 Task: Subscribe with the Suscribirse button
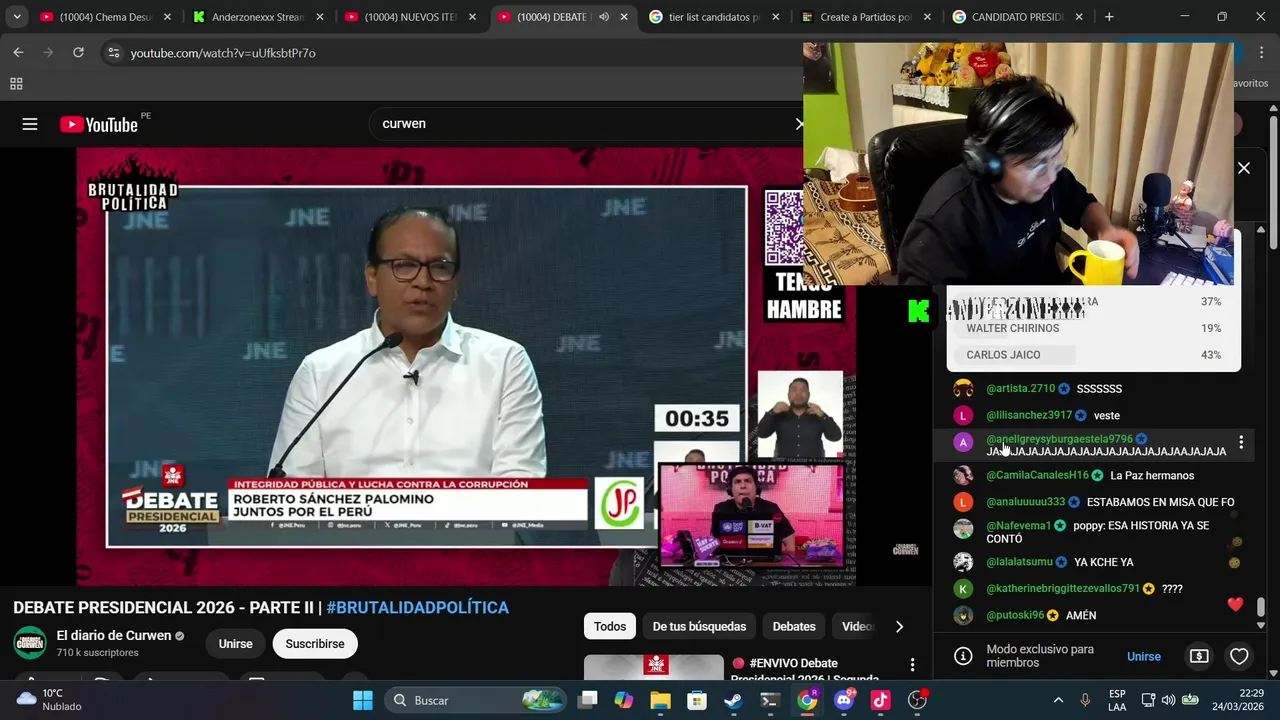click(315, 644)
